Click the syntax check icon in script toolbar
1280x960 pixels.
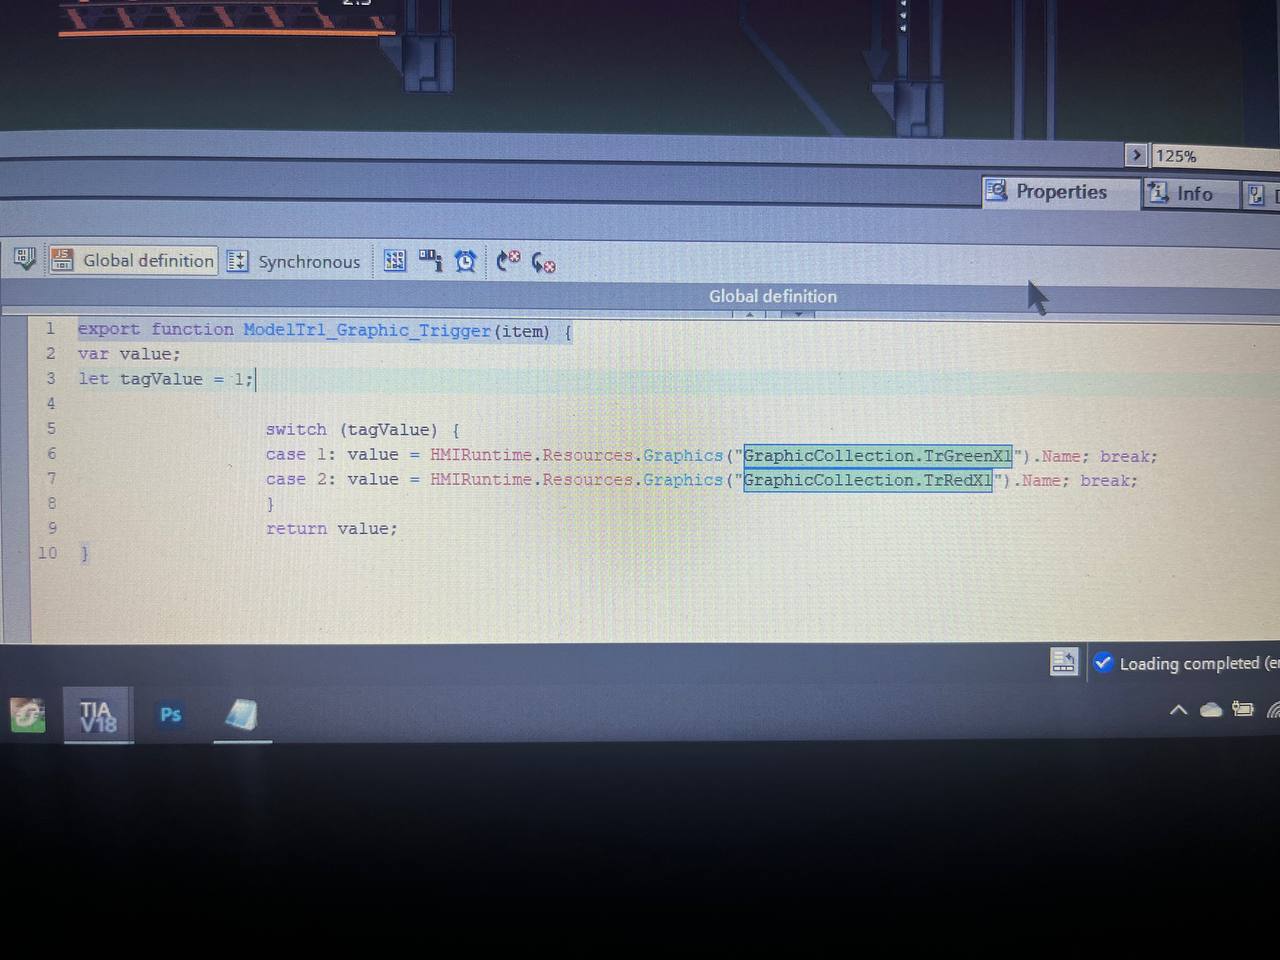click(24, 259)
